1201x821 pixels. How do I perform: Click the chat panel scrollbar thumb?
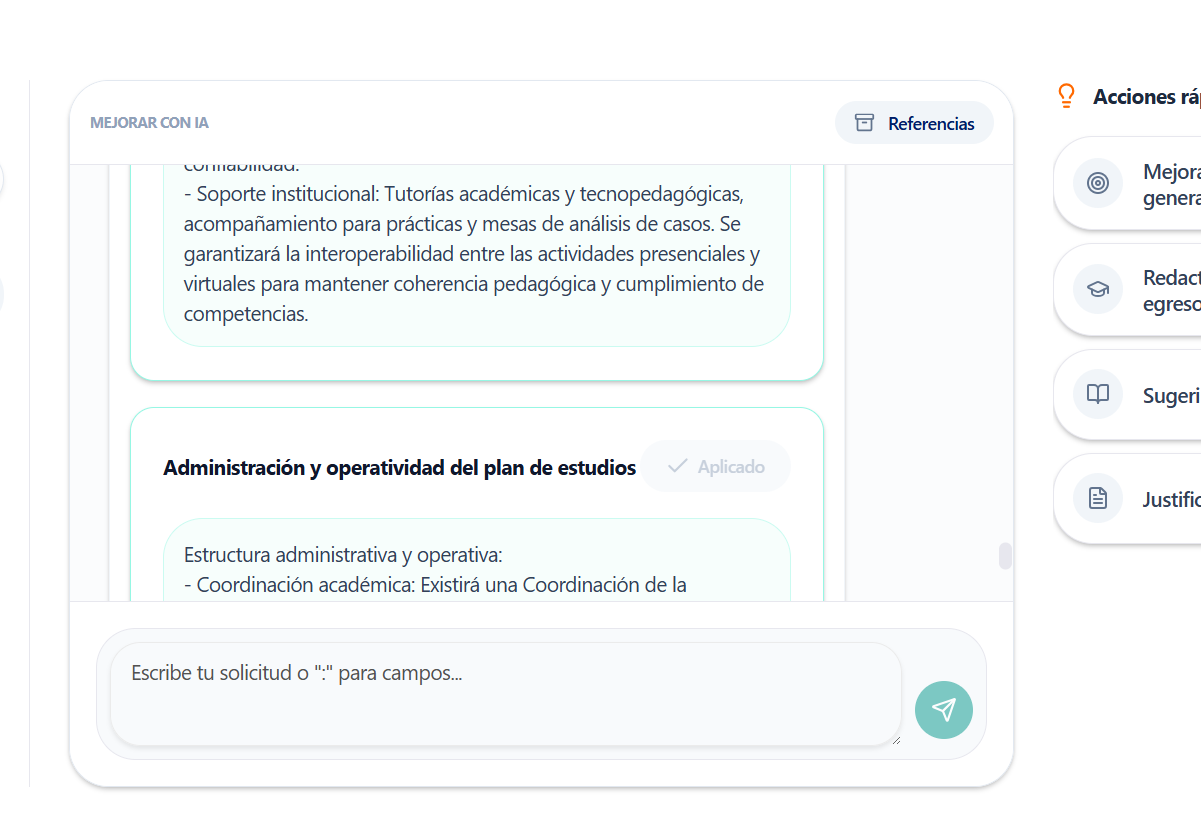[x=1005, y=556]
